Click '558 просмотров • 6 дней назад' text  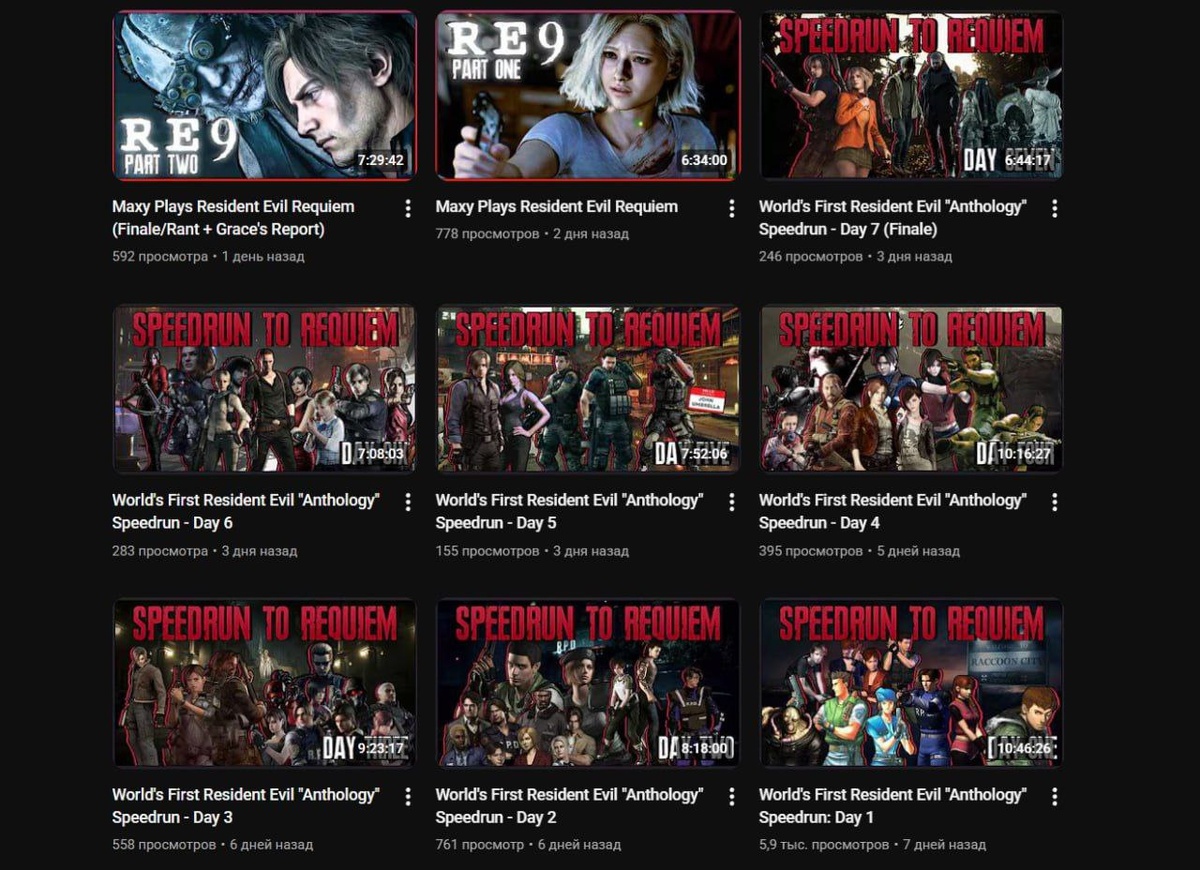point(212,845)
